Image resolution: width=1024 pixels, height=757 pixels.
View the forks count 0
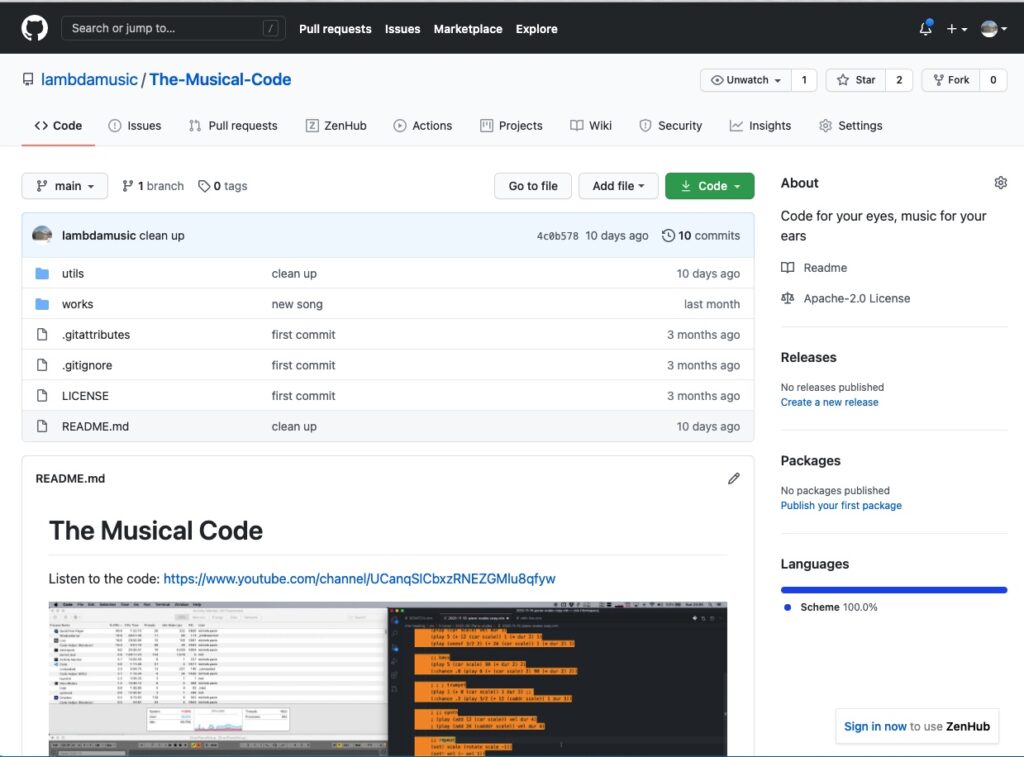(x=993, y=80)
